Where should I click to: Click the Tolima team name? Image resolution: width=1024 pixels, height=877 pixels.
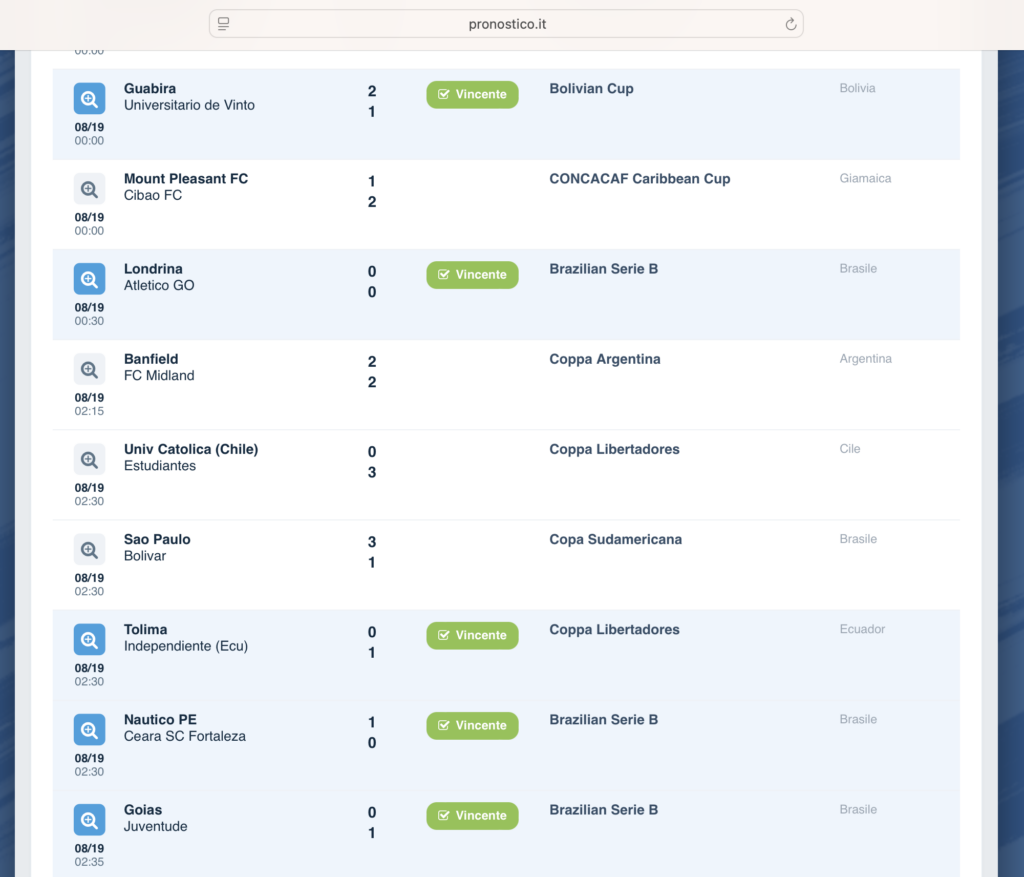(x=146, y=629)
